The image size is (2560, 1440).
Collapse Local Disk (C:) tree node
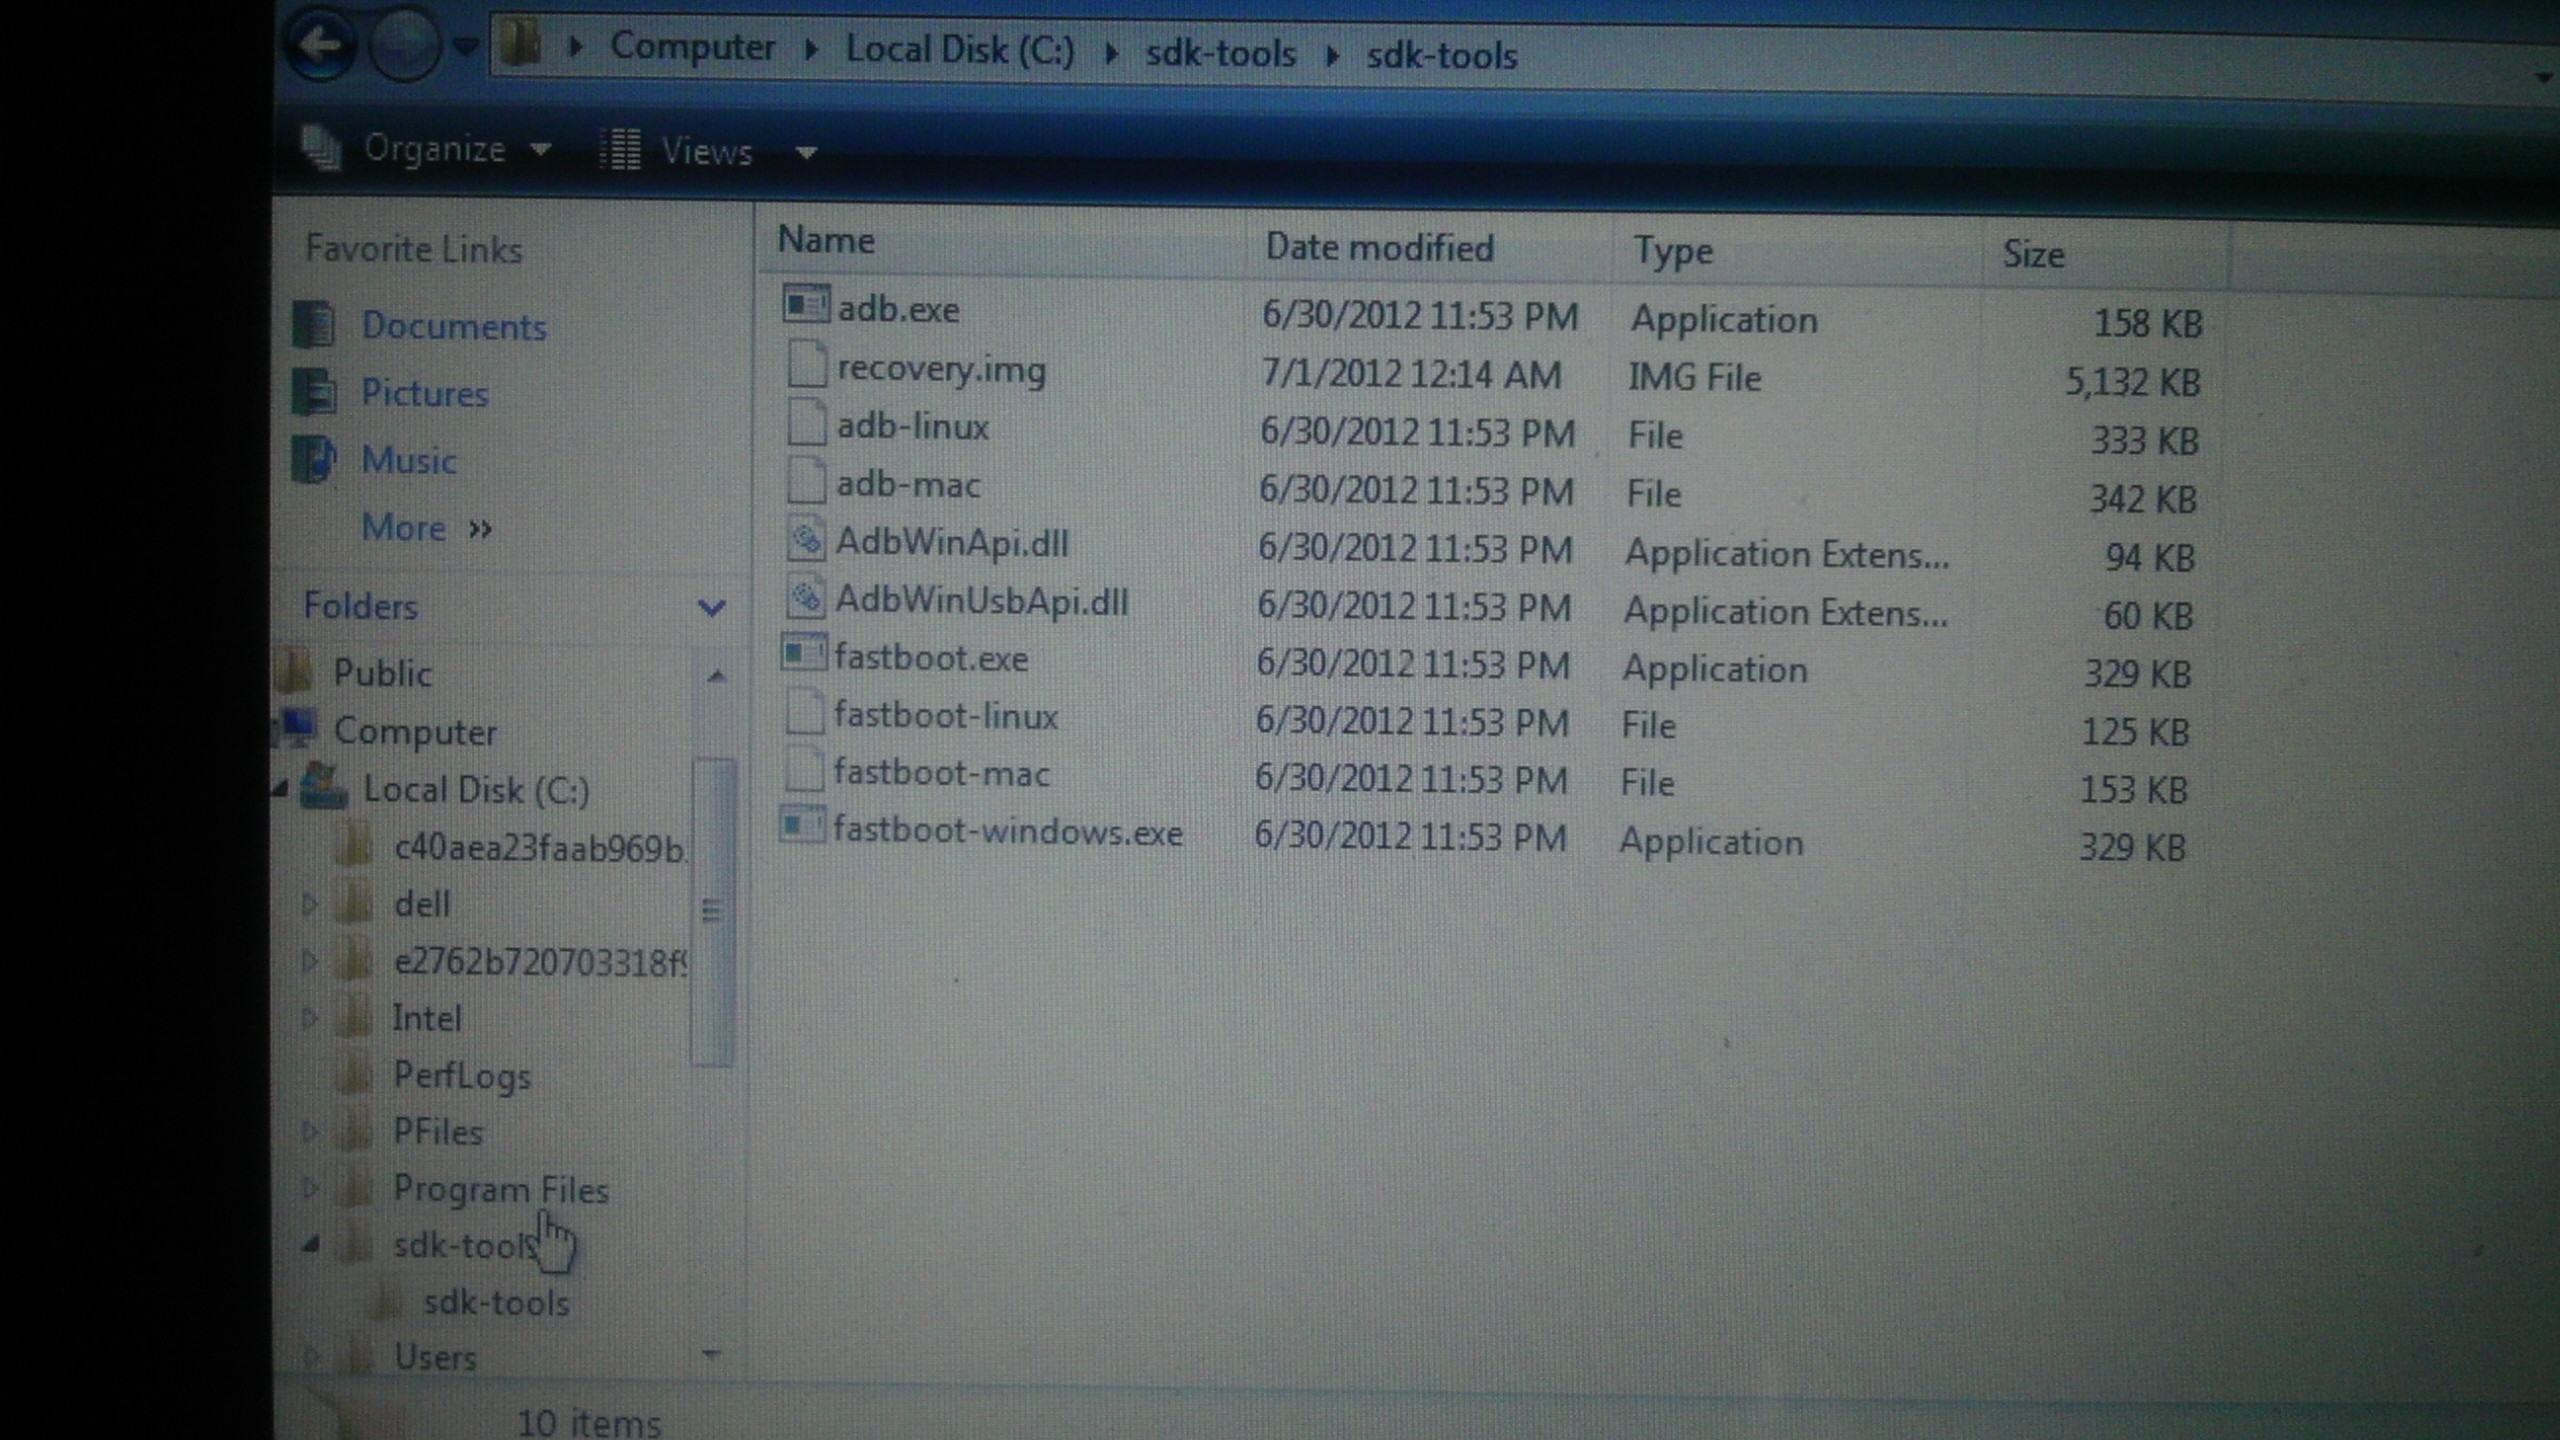pyautogui.click(x=280, y=790)
